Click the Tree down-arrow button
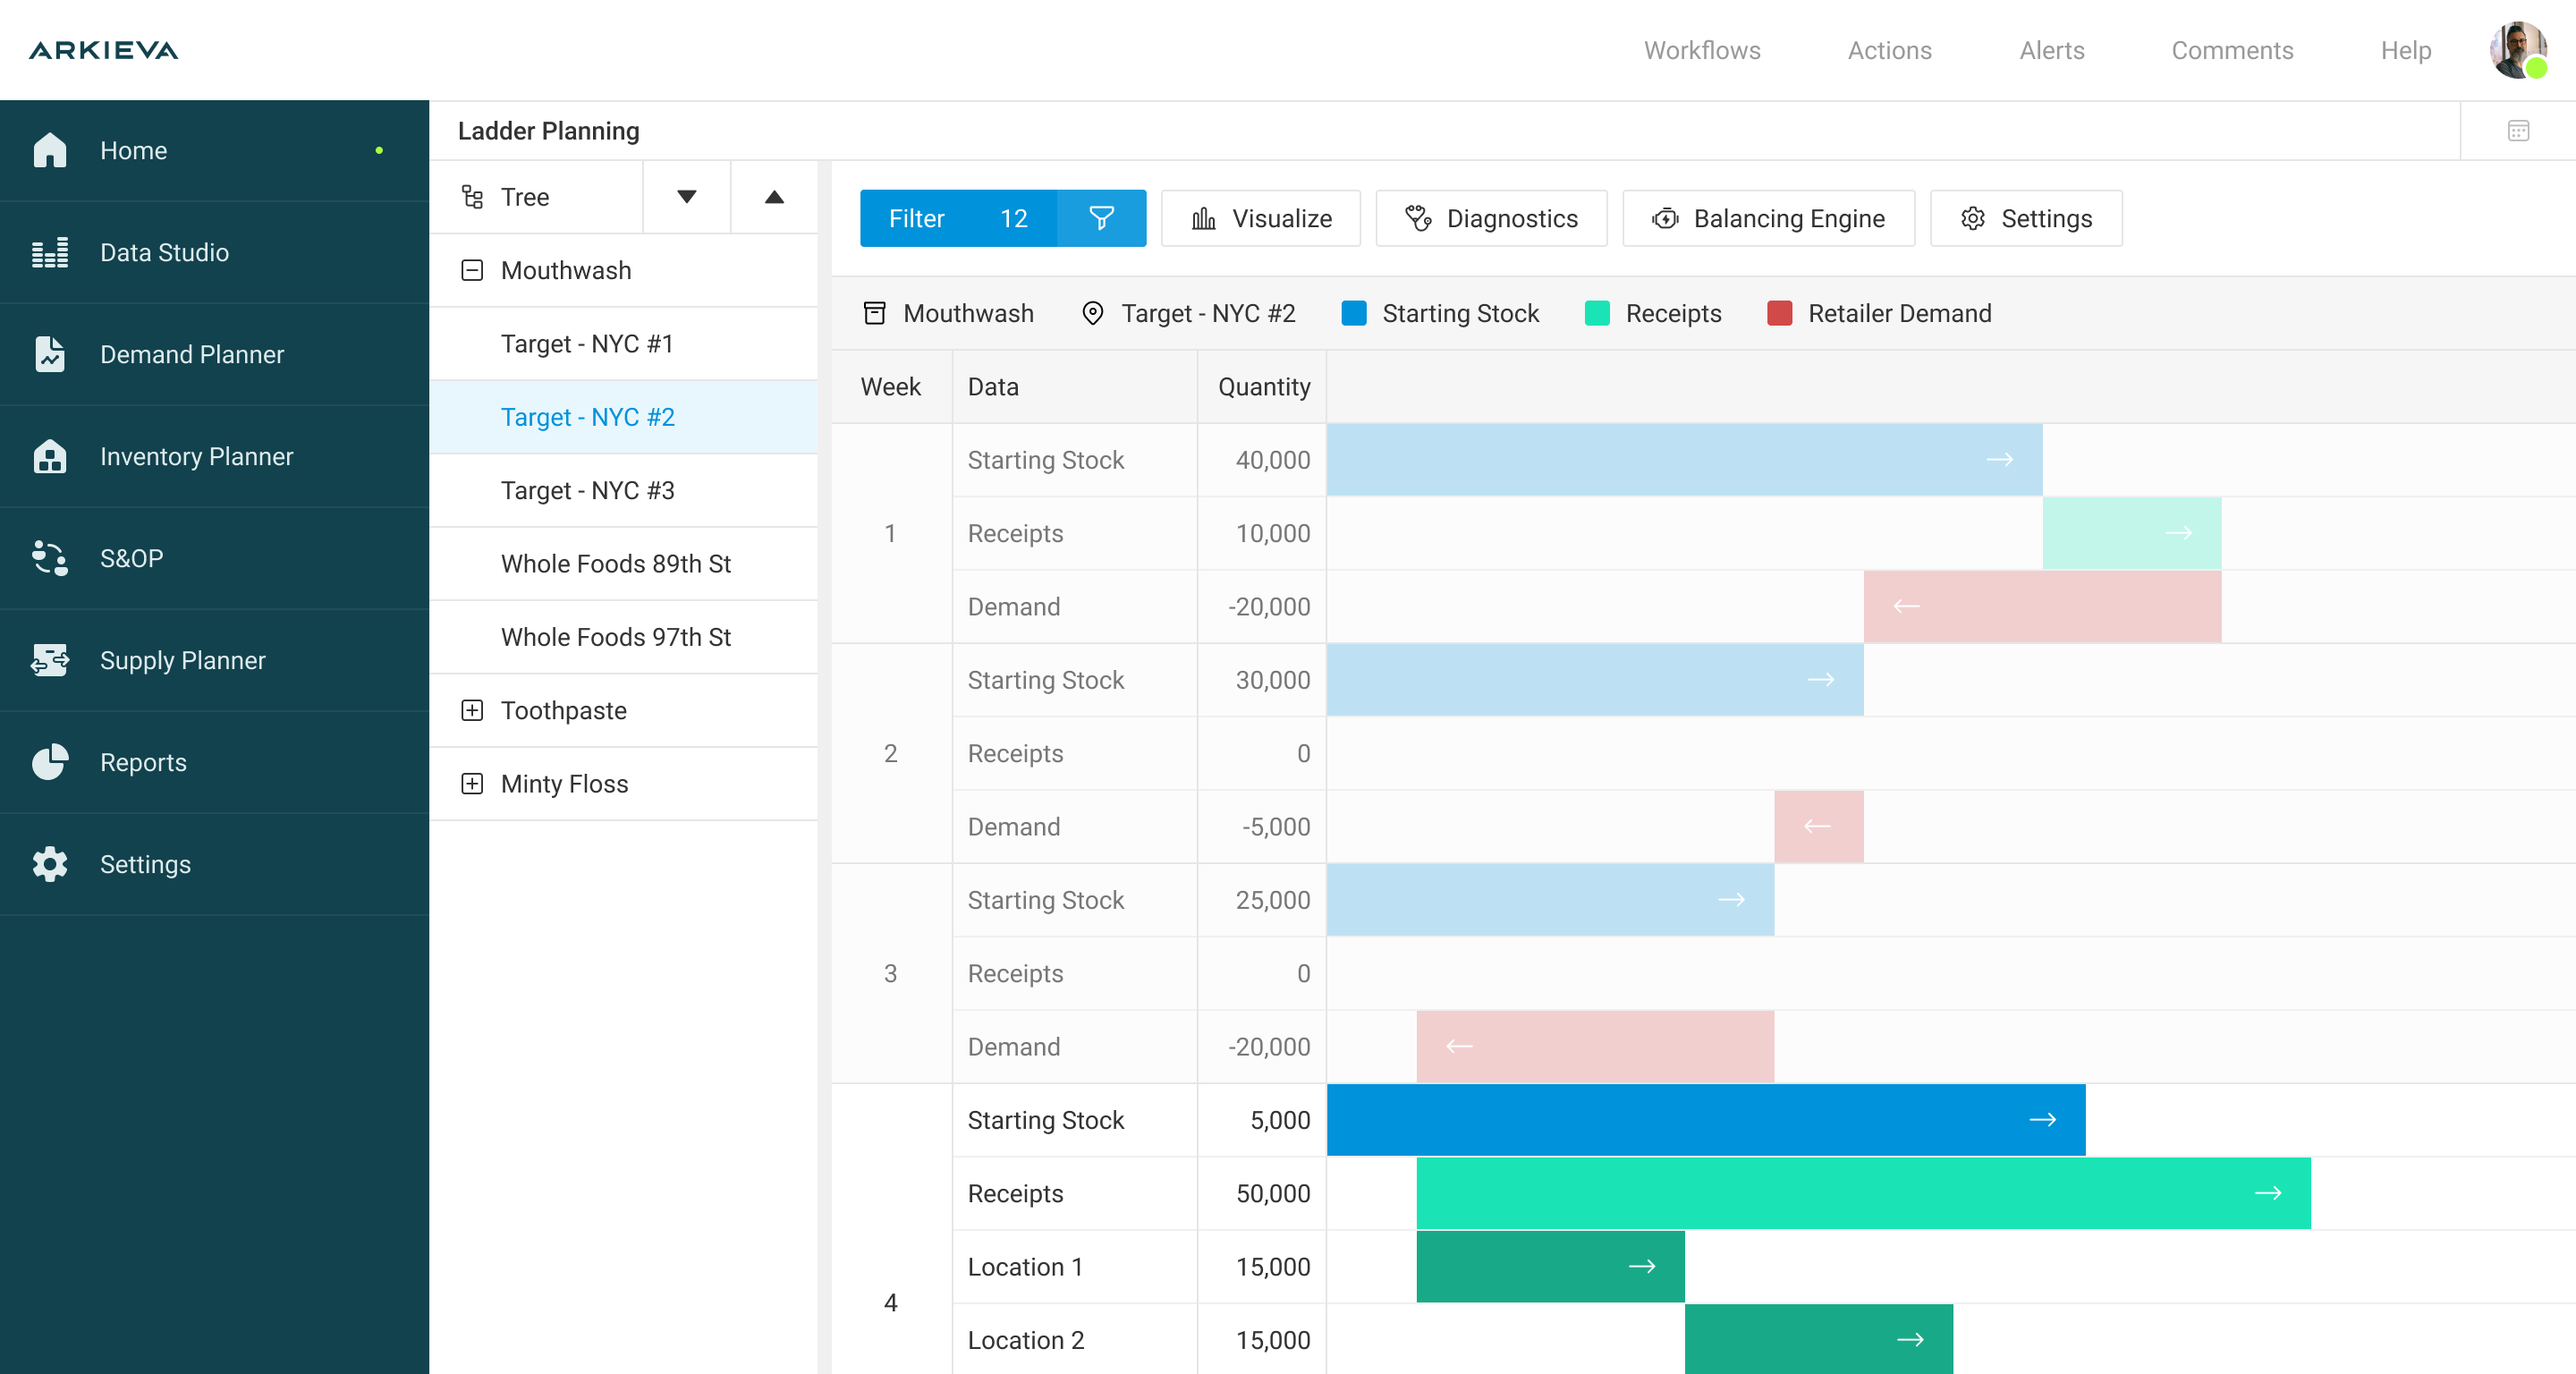 pos(686,197)
